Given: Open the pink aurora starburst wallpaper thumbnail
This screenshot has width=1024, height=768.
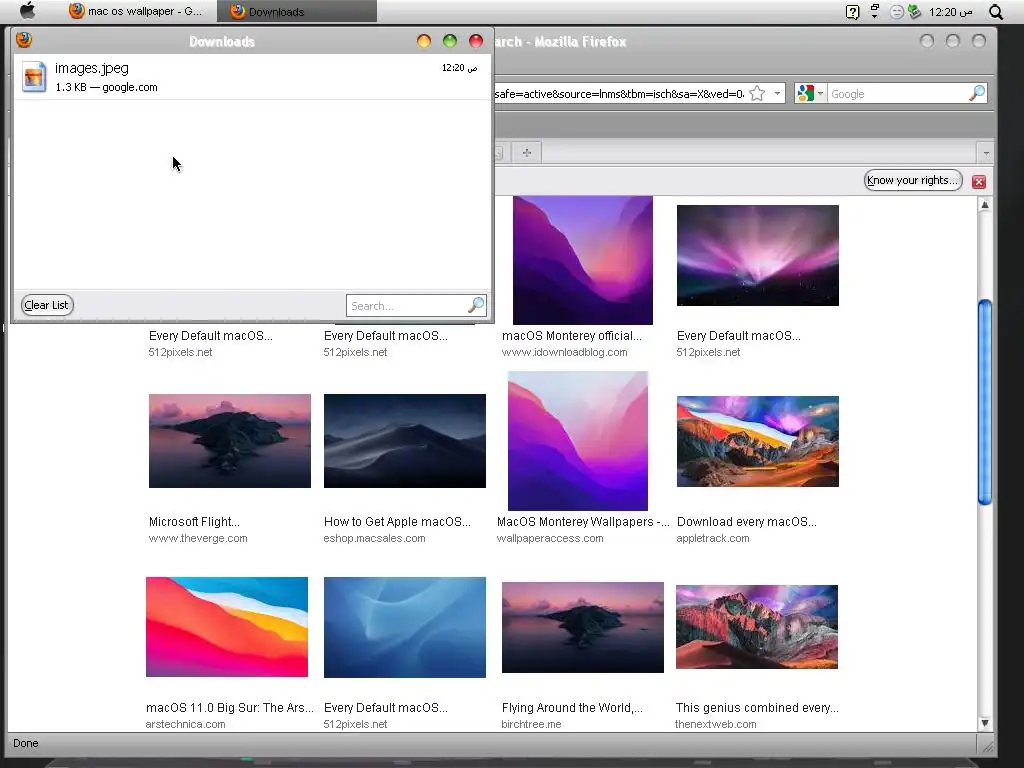Looking at the screenshot, I should (758, 255).
